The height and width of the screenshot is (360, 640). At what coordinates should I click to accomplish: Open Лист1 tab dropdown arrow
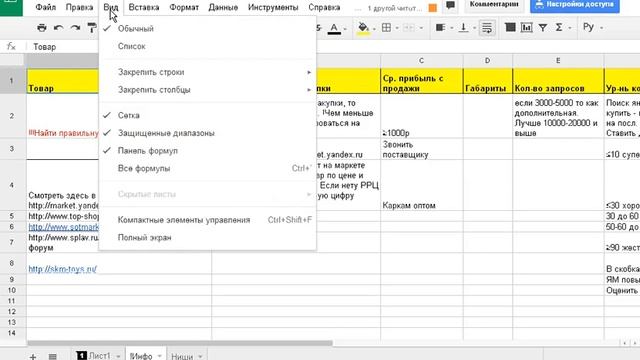coord(118,357)
